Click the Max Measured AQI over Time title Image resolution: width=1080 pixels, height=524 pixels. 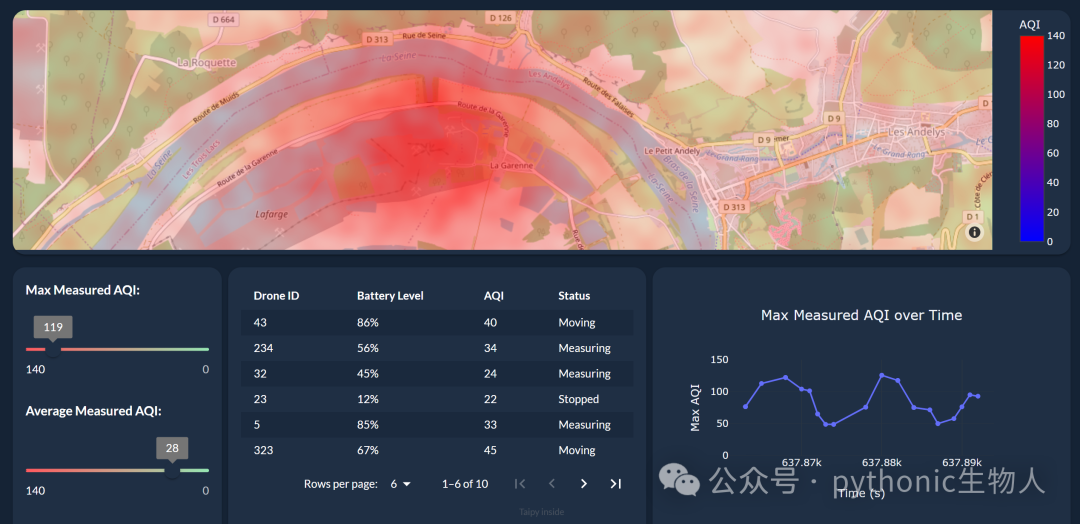pyautogui.click(x=862, y=315)
